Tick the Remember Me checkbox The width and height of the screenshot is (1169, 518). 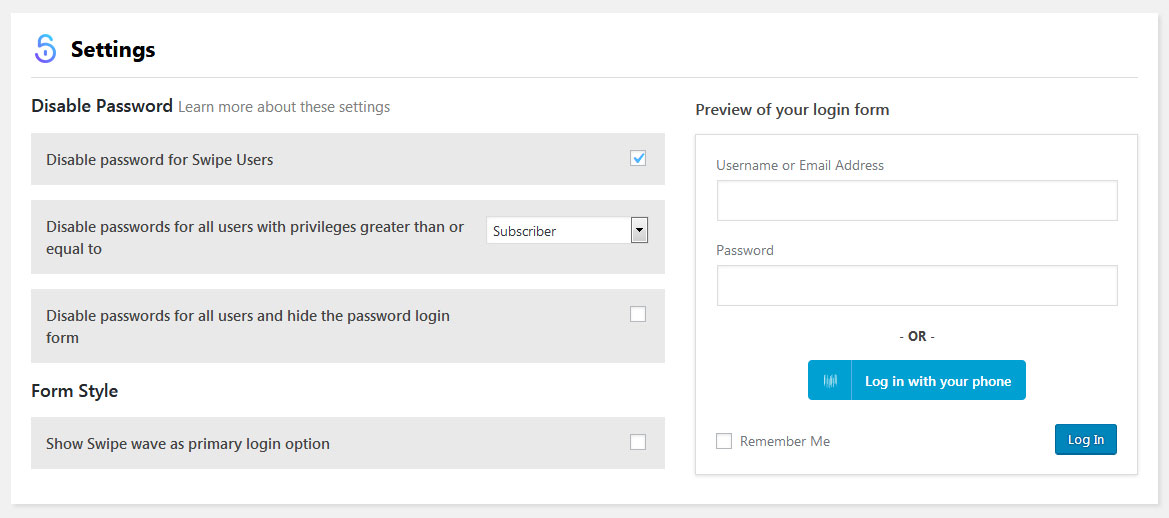pyautogui.click(x=724, y=441)
